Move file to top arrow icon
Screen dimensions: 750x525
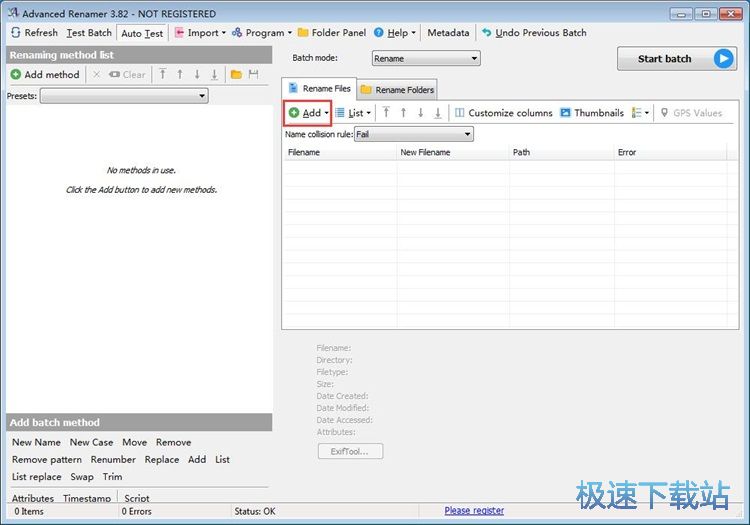tap(386, 112)
